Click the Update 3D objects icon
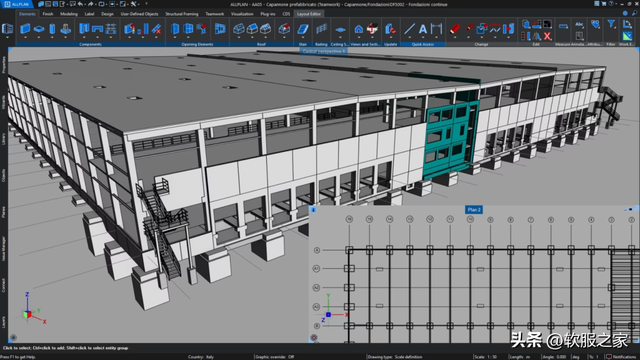 [390, 29]
